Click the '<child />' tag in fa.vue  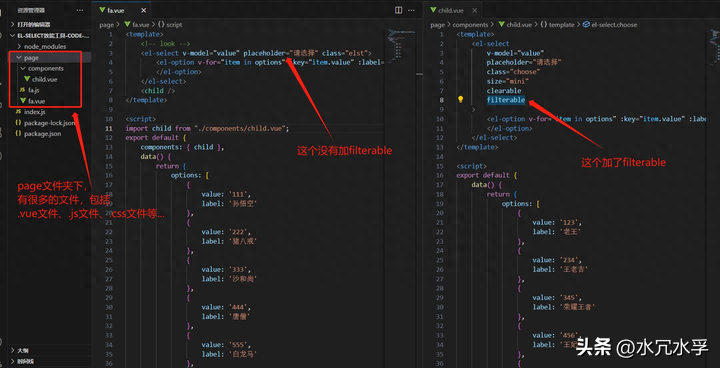[x=158, y=91]
